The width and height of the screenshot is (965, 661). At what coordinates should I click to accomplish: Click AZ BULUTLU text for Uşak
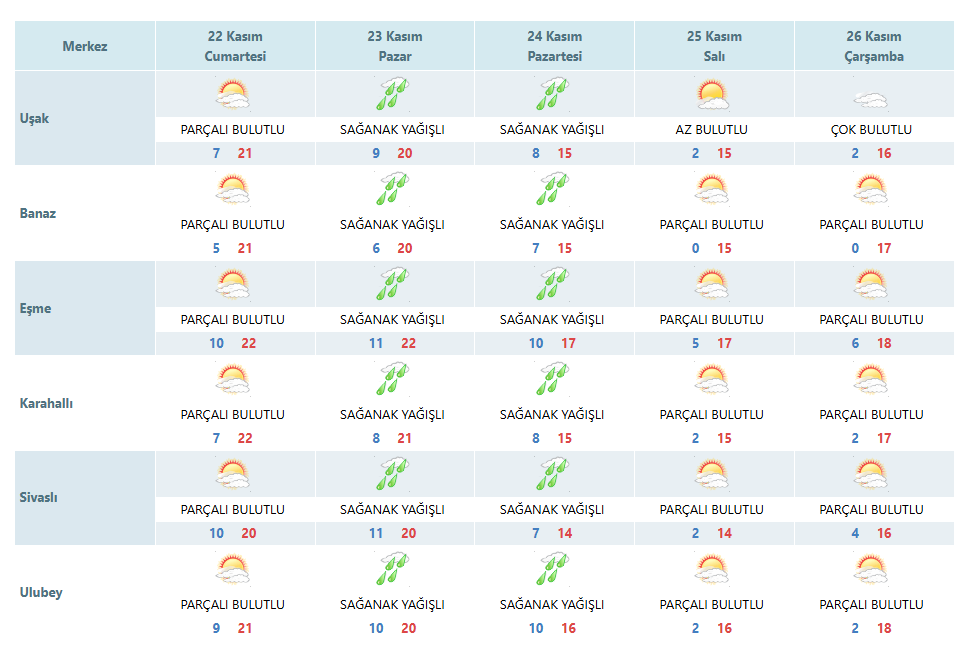pyautogui.click(x=711, y=130)
